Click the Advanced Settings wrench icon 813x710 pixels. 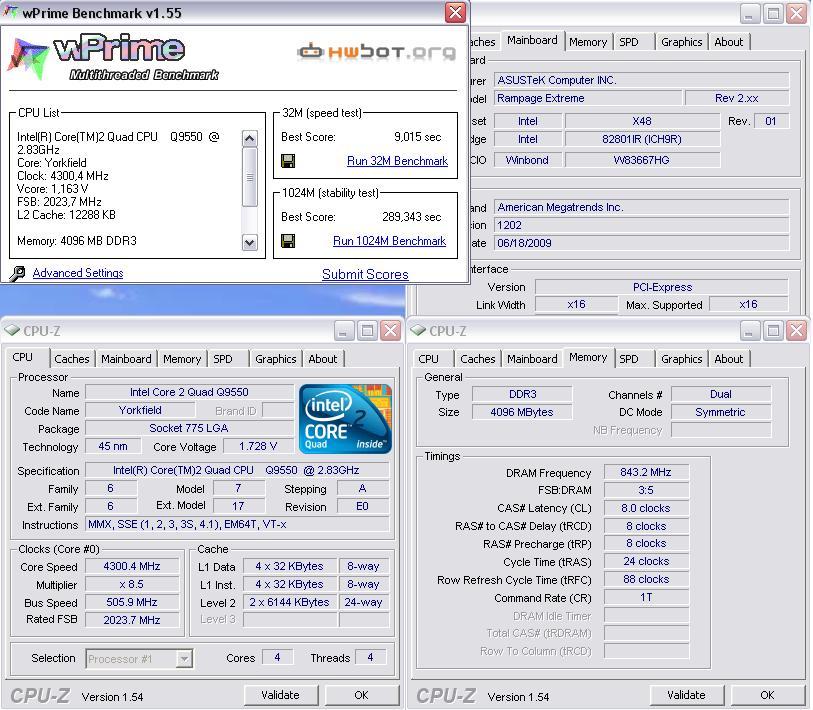pyautogui.click(x=17, y=273)
